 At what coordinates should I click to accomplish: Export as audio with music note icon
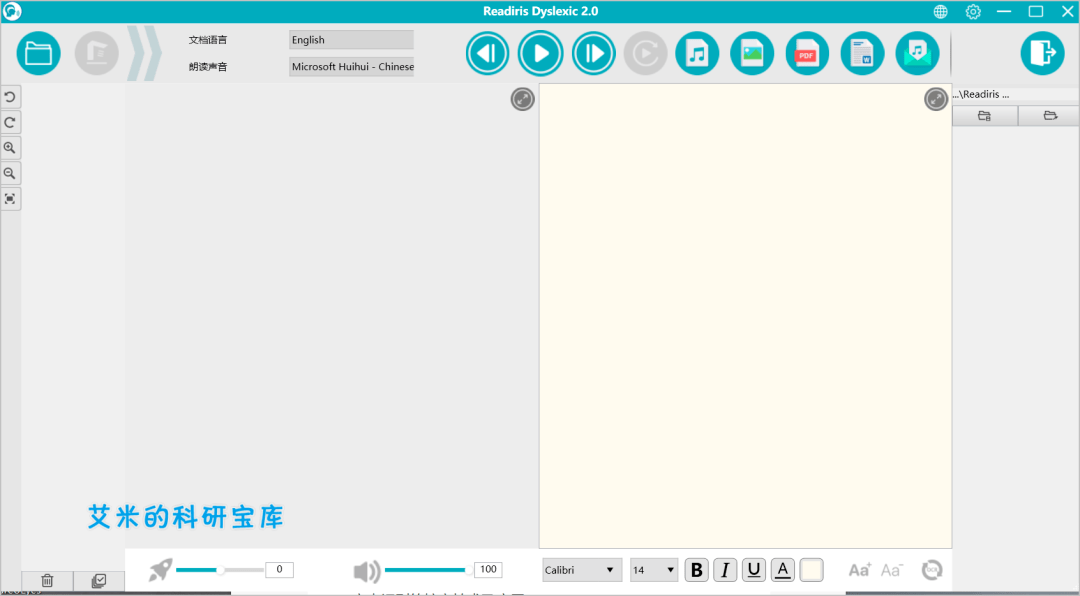click(x=697, y=53)
